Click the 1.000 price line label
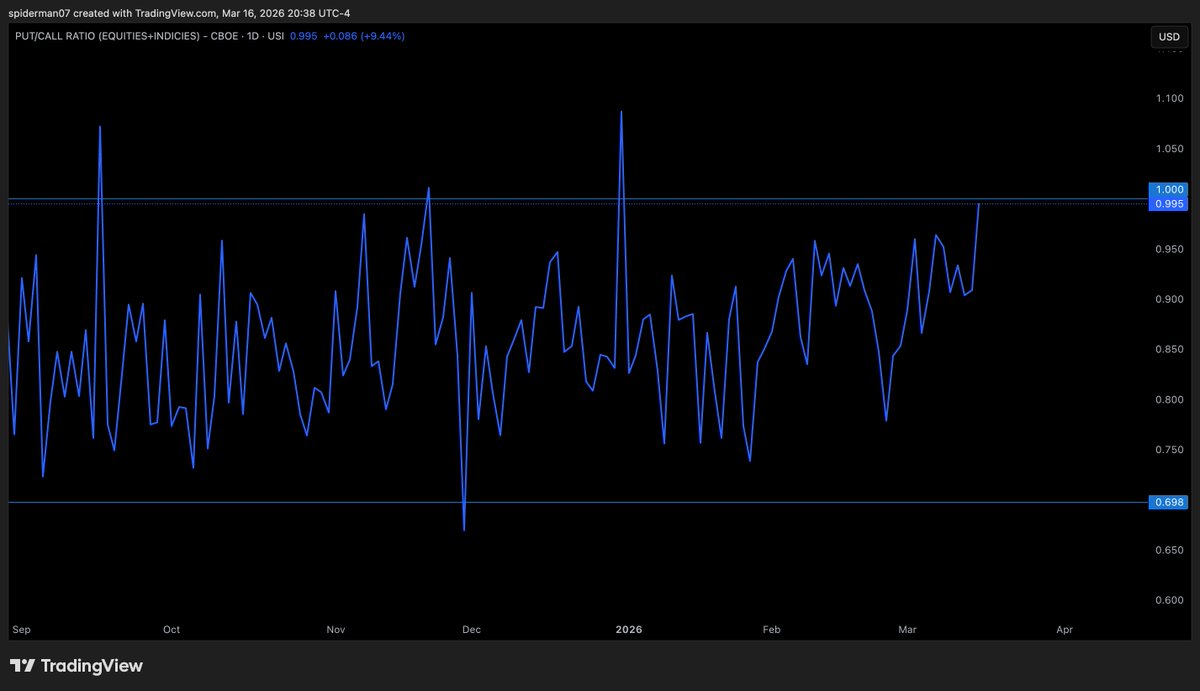 coord(1169,189)
